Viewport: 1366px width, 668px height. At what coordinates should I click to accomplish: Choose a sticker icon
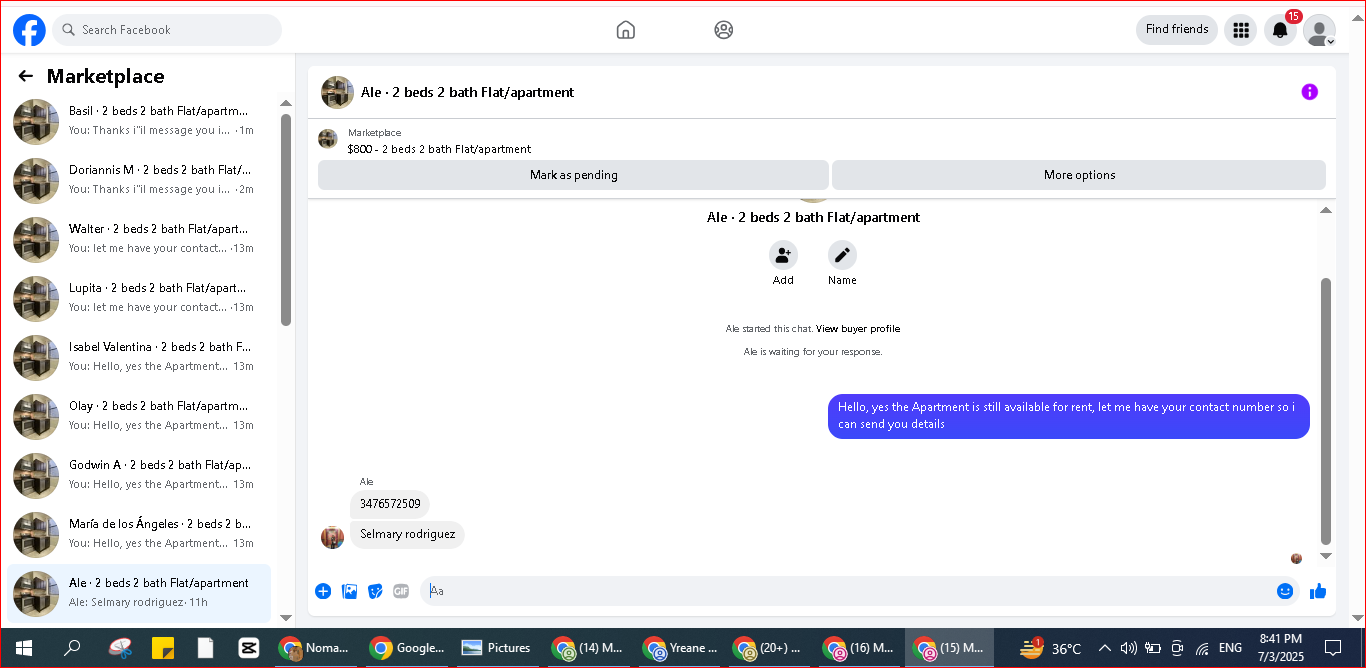coord(375,591)
